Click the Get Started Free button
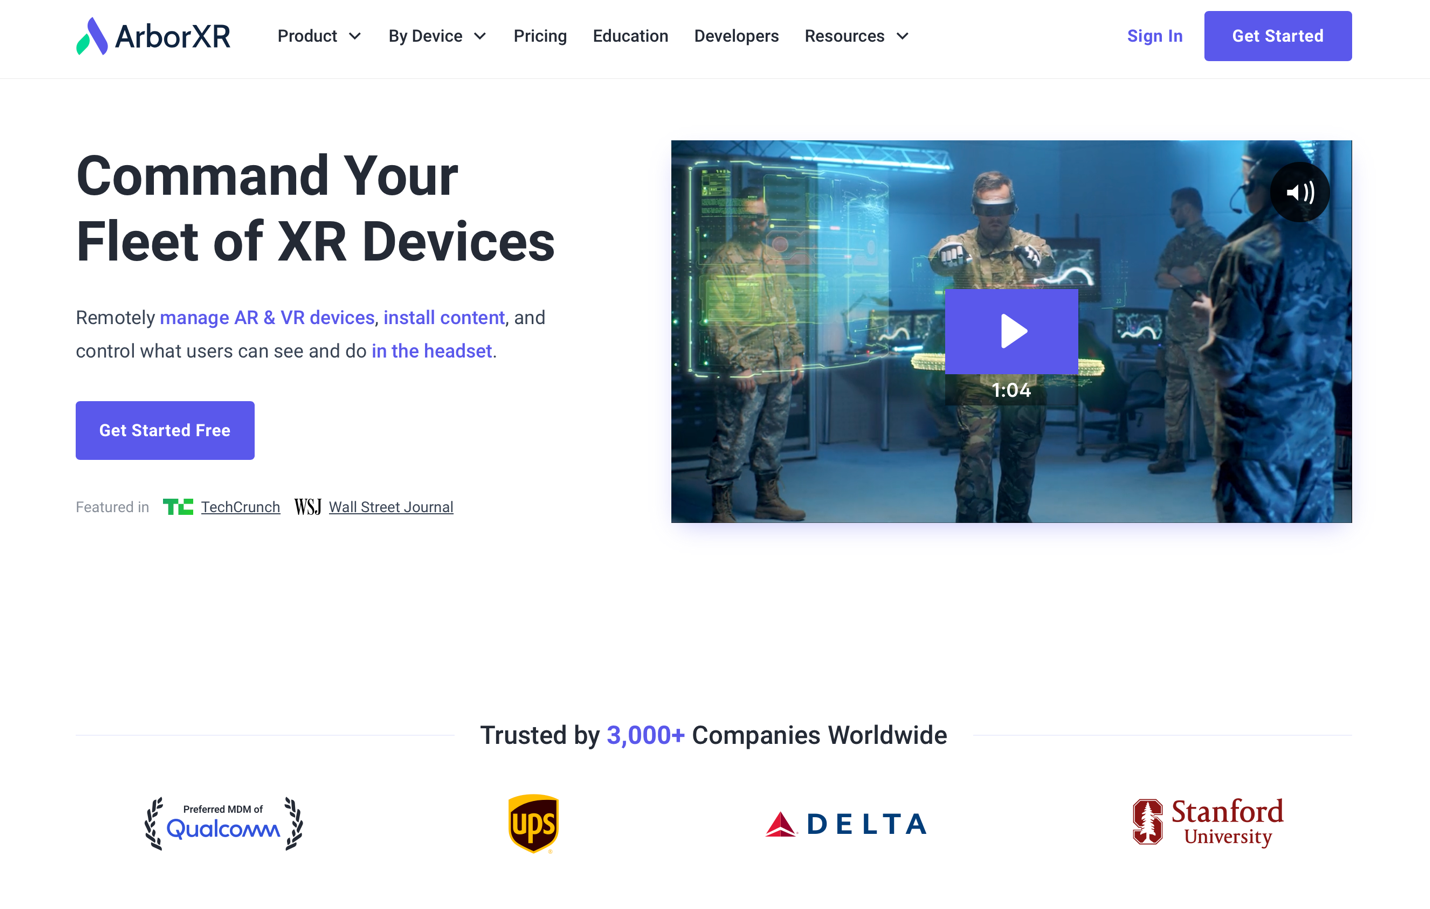 (165, 430)
